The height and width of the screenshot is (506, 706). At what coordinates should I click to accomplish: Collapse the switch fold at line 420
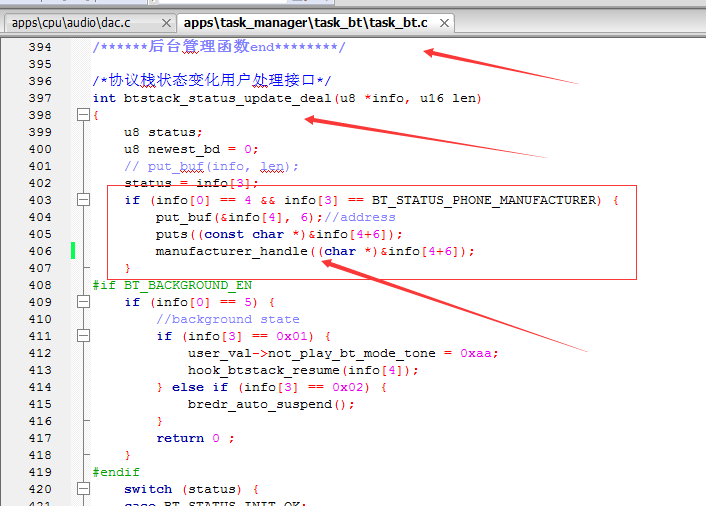[83, 488]
